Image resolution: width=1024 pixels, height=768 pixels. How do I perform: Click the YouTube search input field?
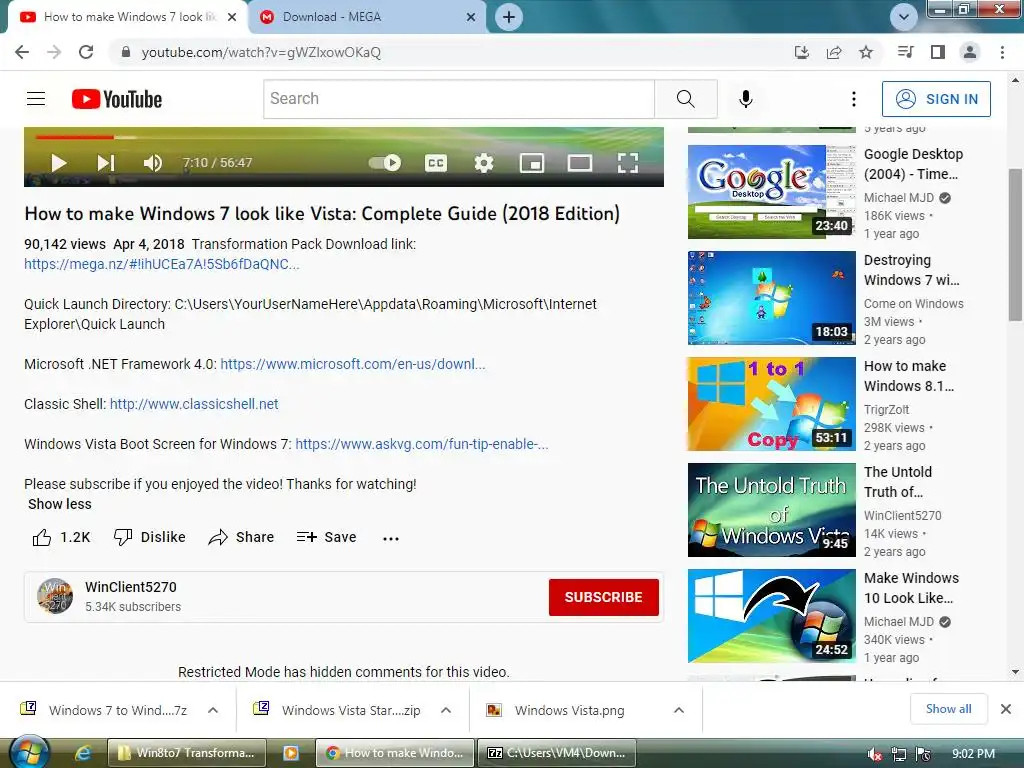point(459,99)
